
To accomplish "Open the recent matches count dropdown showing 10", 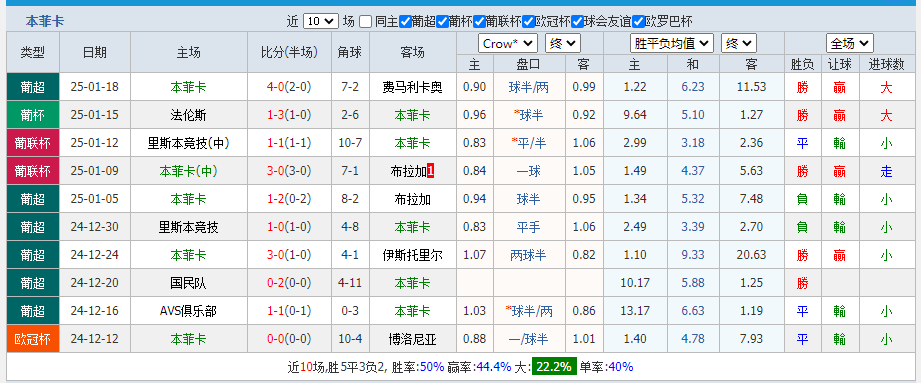I will [x=321, y=22].
